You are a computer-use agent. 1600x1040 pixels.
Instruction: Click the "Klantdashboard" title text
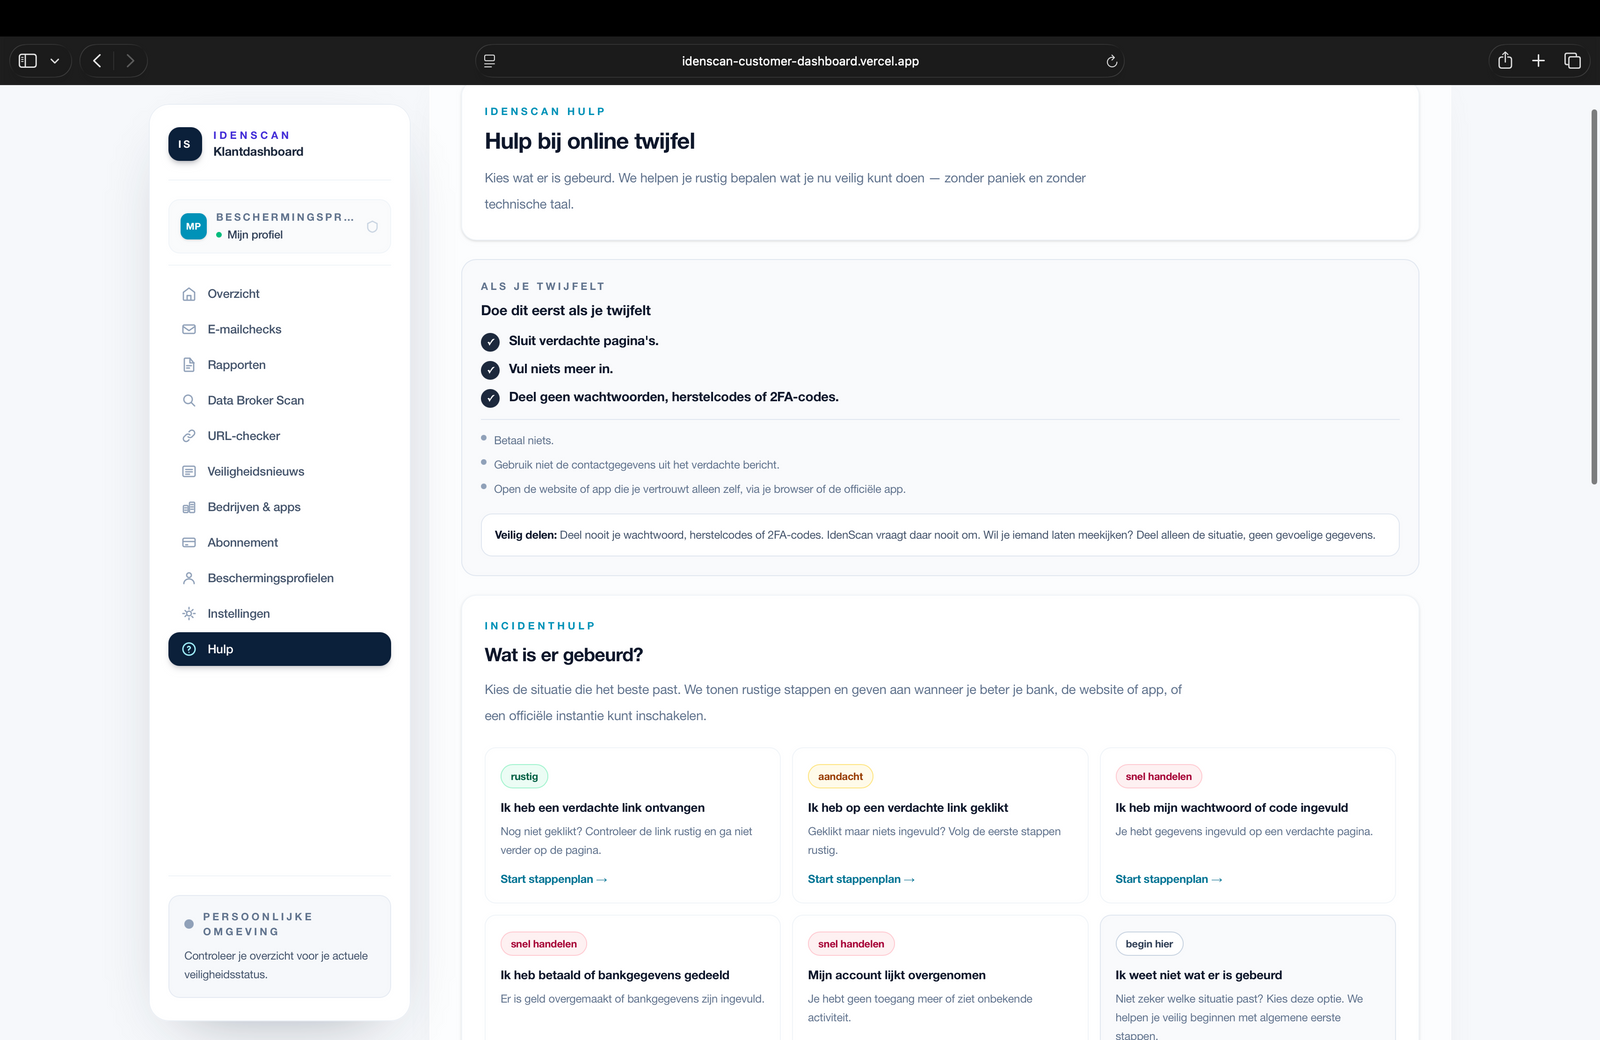(258, 152)
